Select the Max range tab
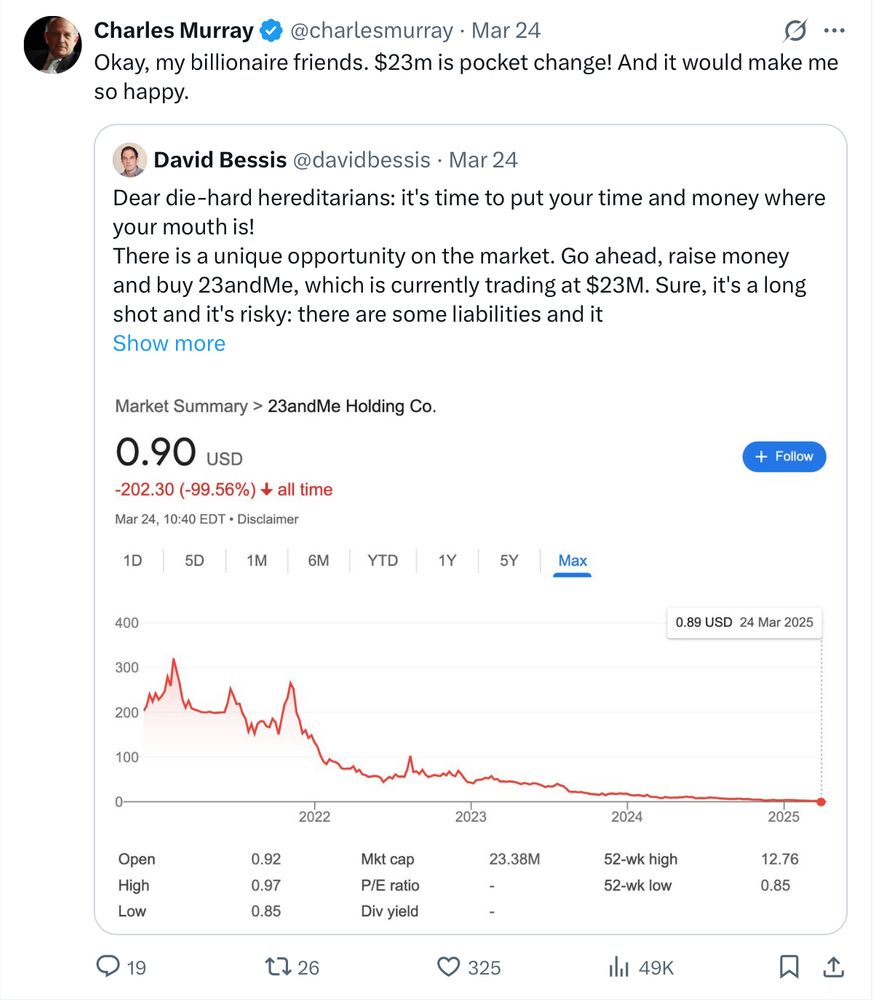 click(572, 560)
